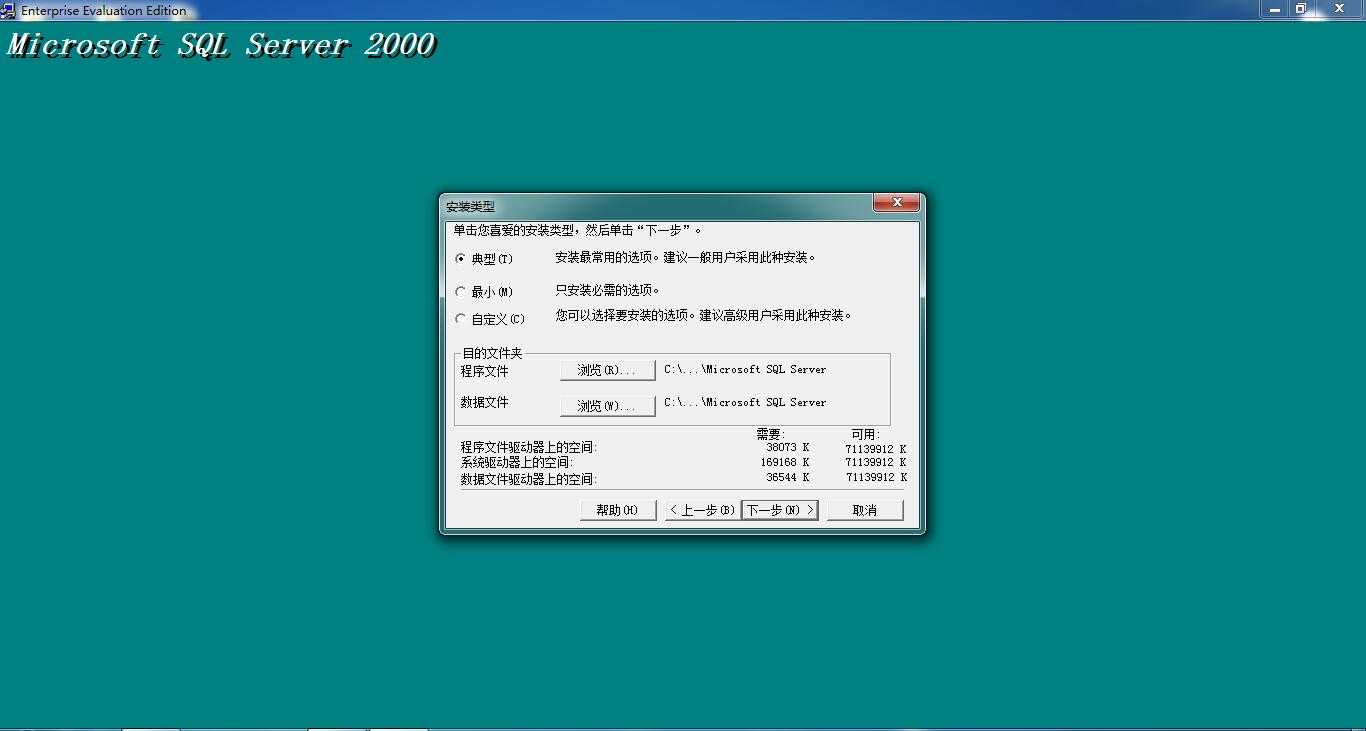Click the 安装类型 dialog title bar
Viewport: 1366px width, 731px height.
656,206
